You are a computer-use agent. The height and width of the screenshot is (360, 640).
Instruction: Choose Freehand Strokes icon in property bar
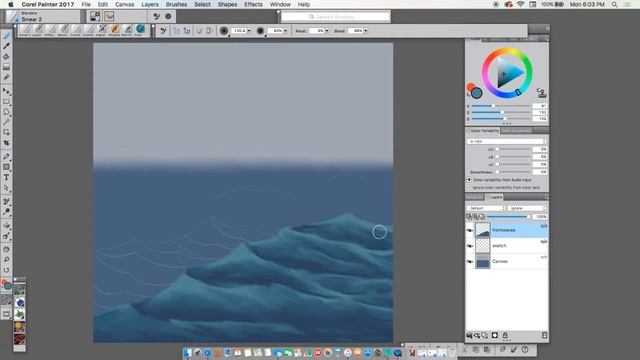(176, 31)
